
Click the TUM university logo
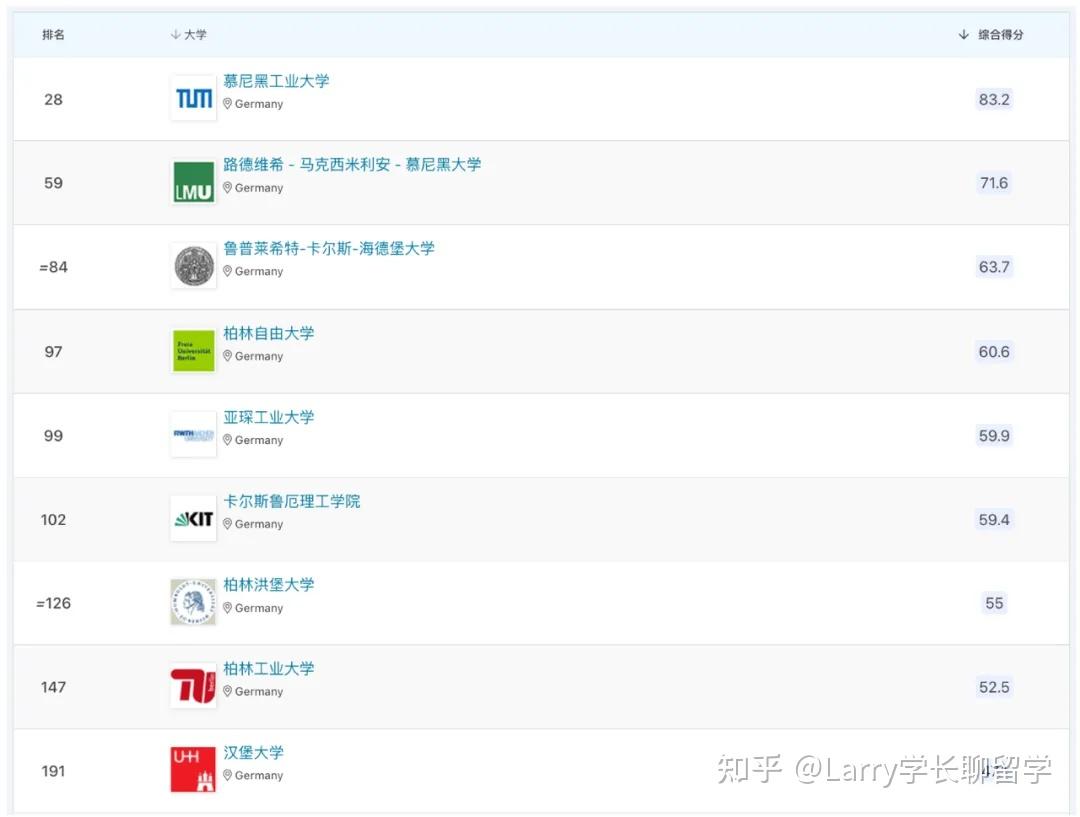(x=194, y=99)
